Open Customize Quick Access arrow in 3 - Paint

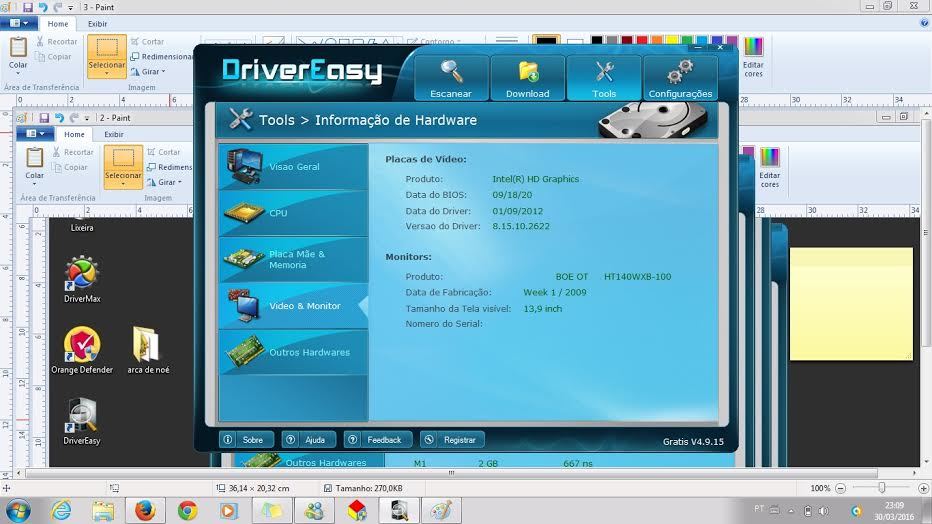click(x=70, y=8)
